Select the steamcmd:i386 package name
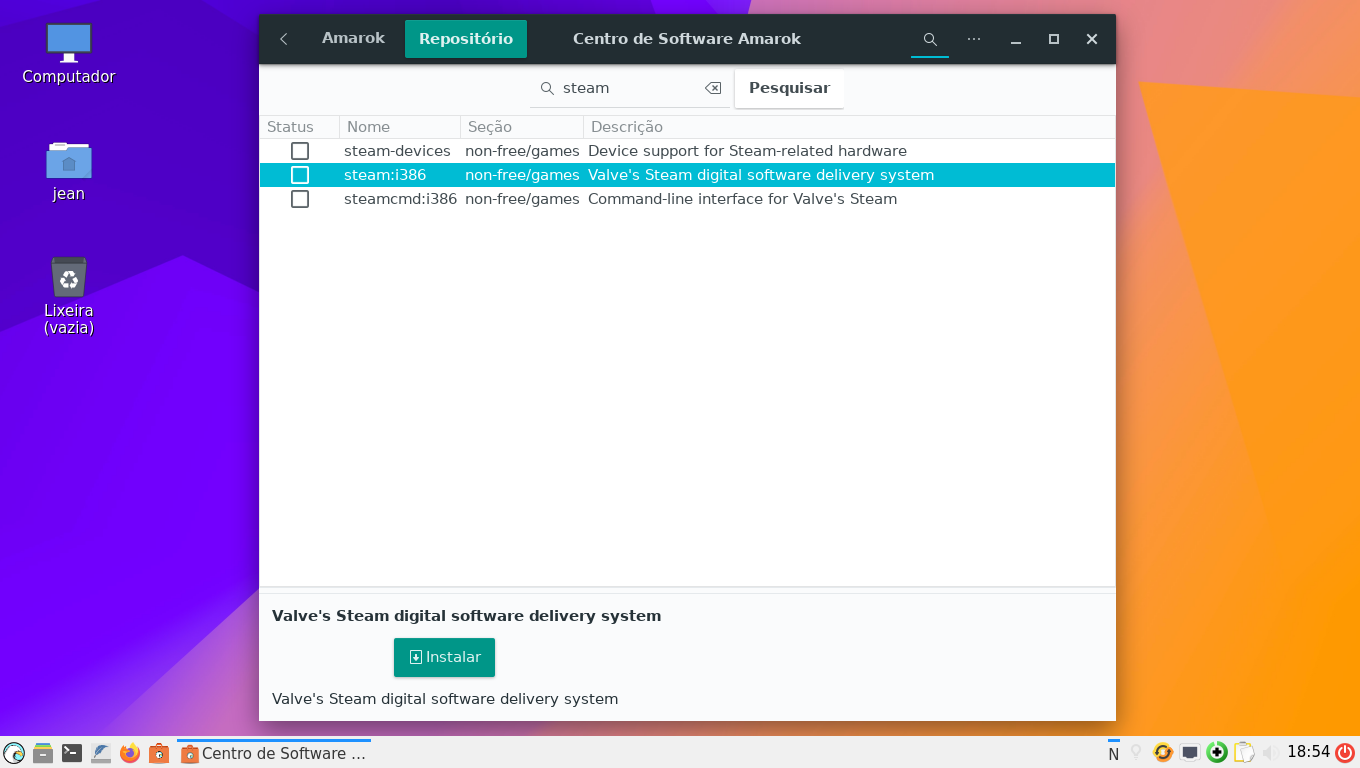1360x768 pixels. tap(400, 199)
